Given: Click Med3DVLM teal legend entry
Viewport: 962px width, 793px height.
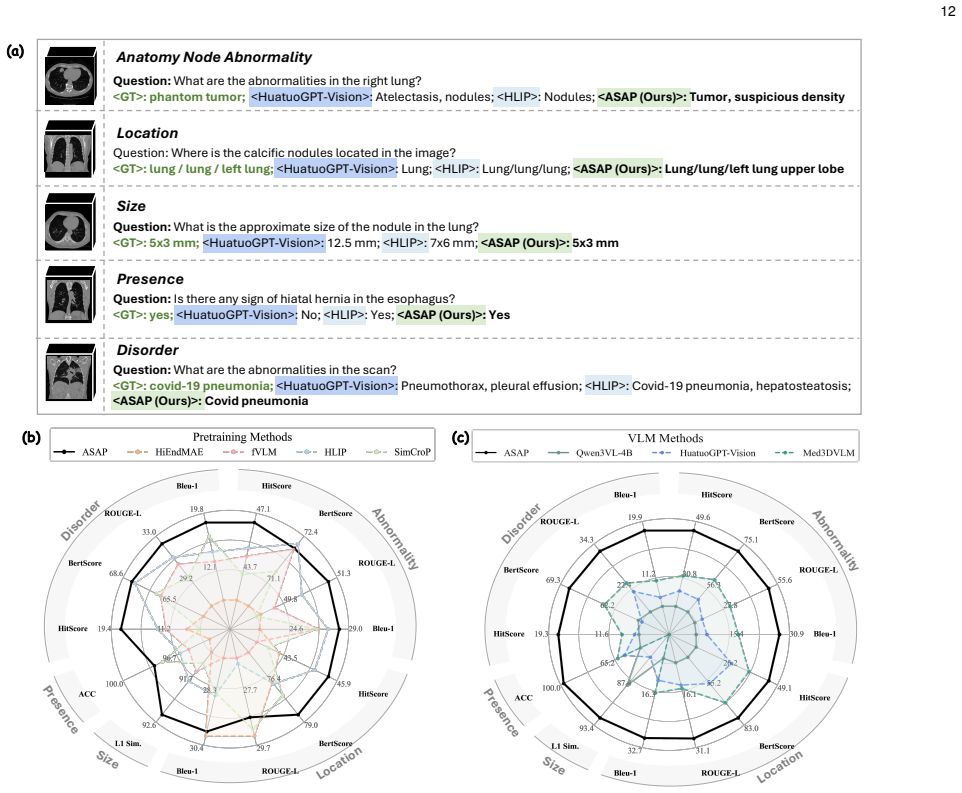Looking at the screenshot, I should pos(815,453).
